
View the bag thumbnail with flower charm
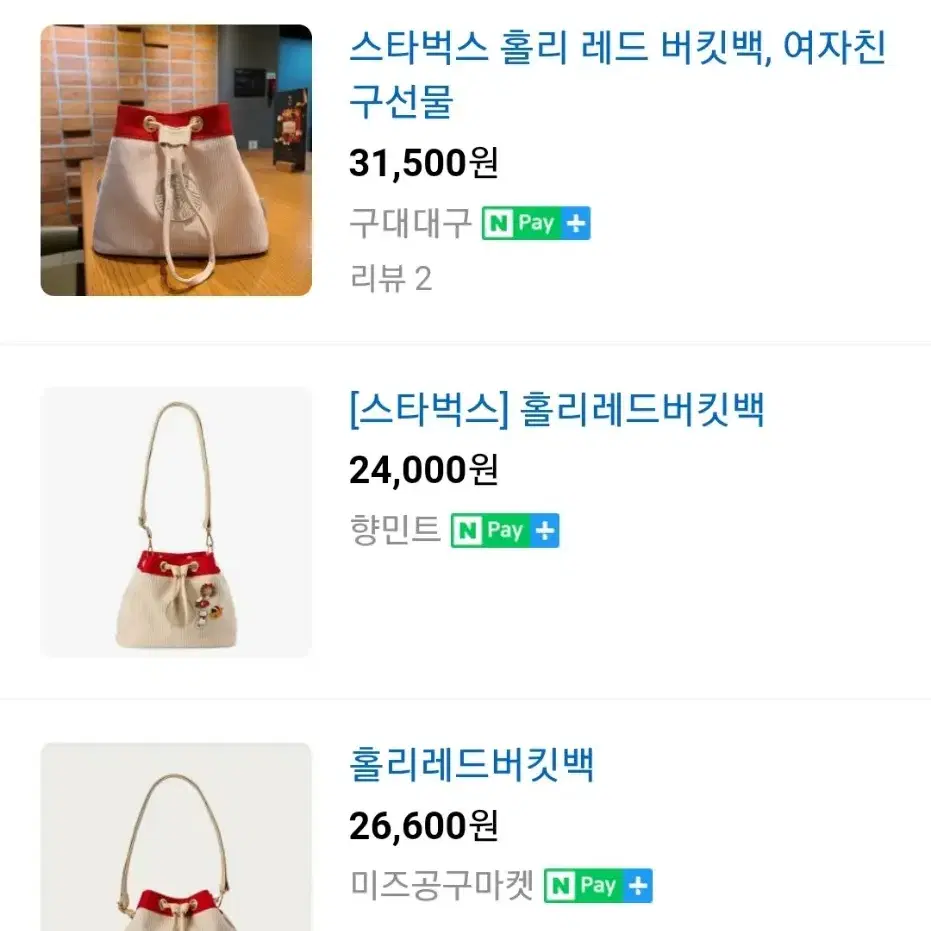(176, 522)
